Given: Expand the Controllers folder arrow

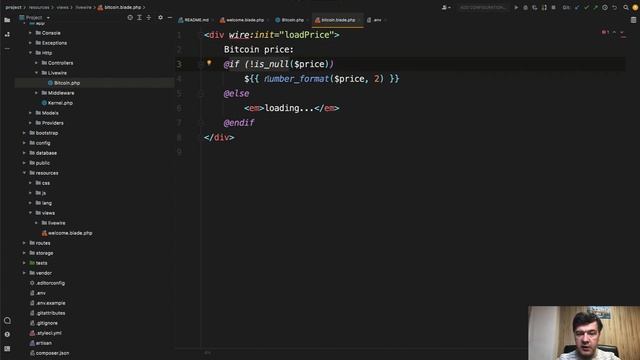Looking at the screenshot, I should tap(36, 63).
